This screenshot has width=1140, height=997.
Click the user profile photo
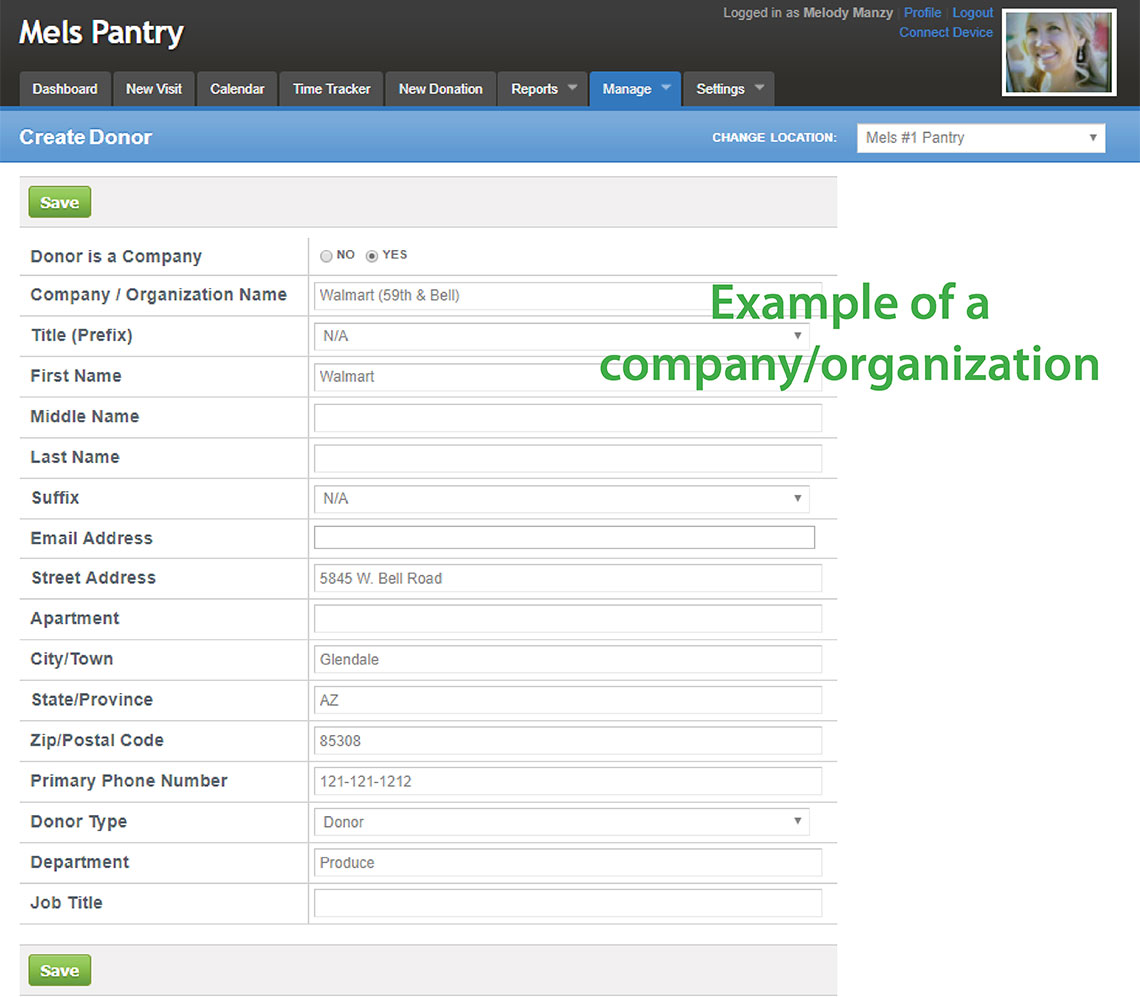tap(1059, 52)
